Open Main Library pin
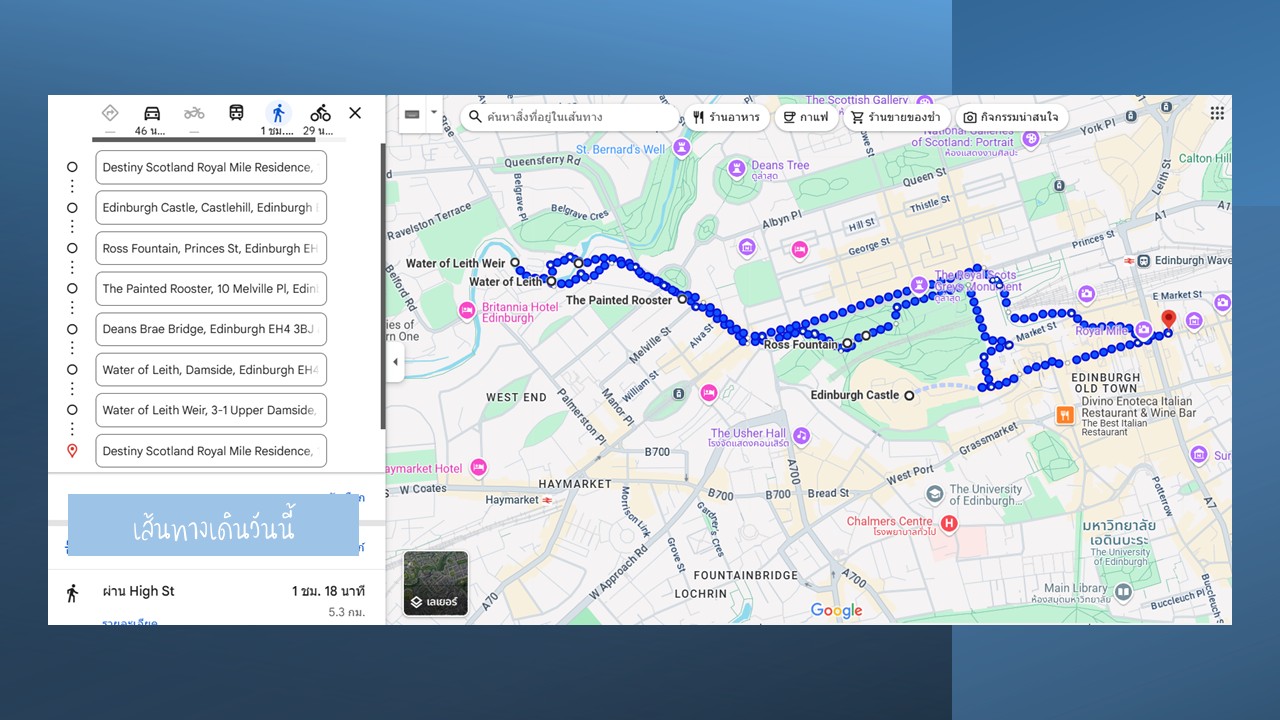This screenshot has height=720, width=1280. [x=1123, y=592]
